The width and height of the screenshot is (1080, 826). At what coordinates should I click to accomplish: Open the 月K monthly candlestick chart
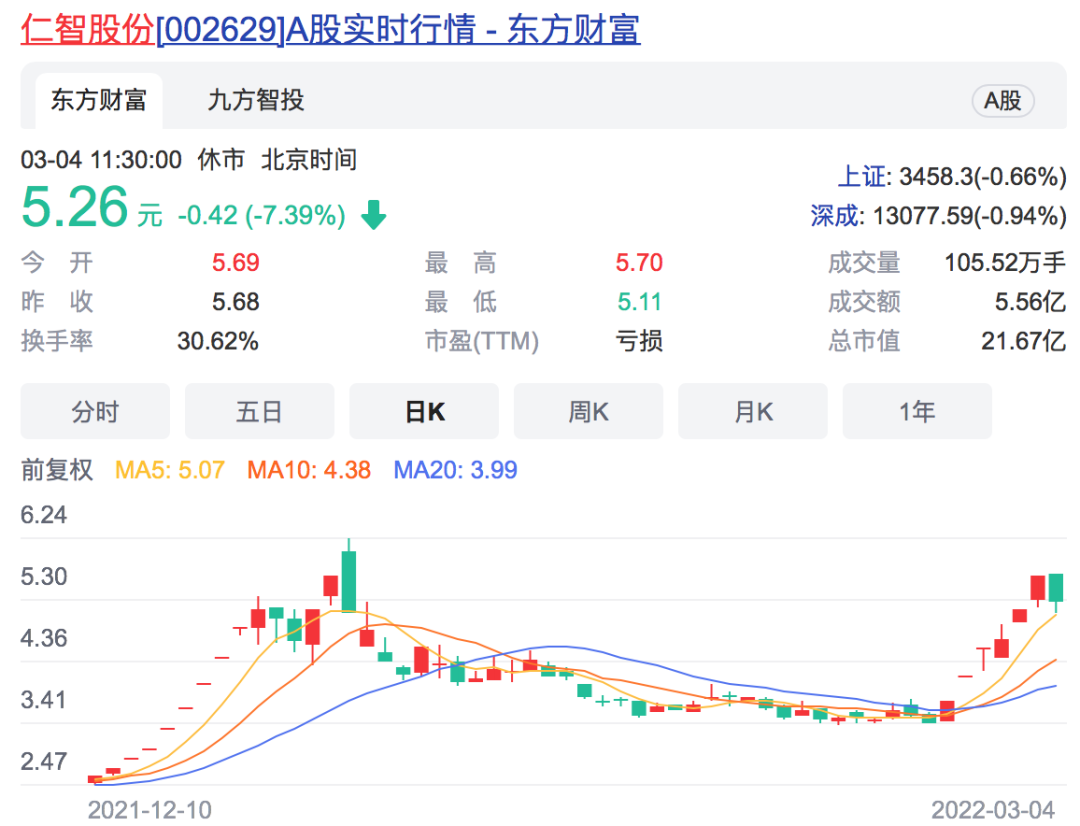pos(752,410)
